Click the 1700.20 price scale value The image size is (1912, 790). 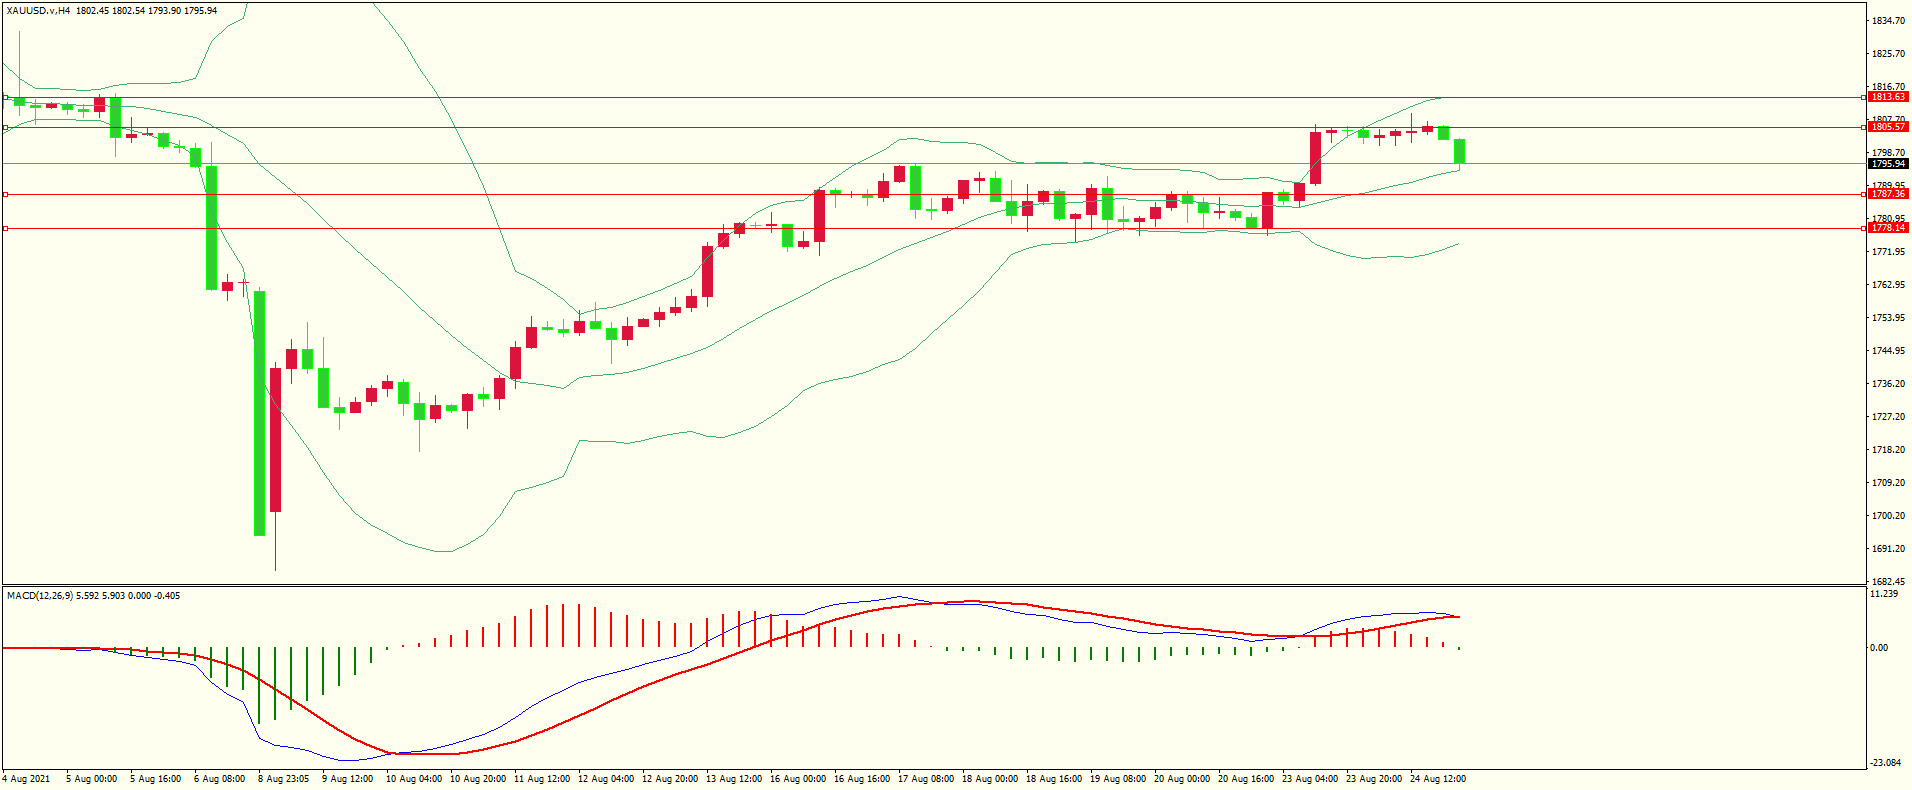[x=1888, y=516]
